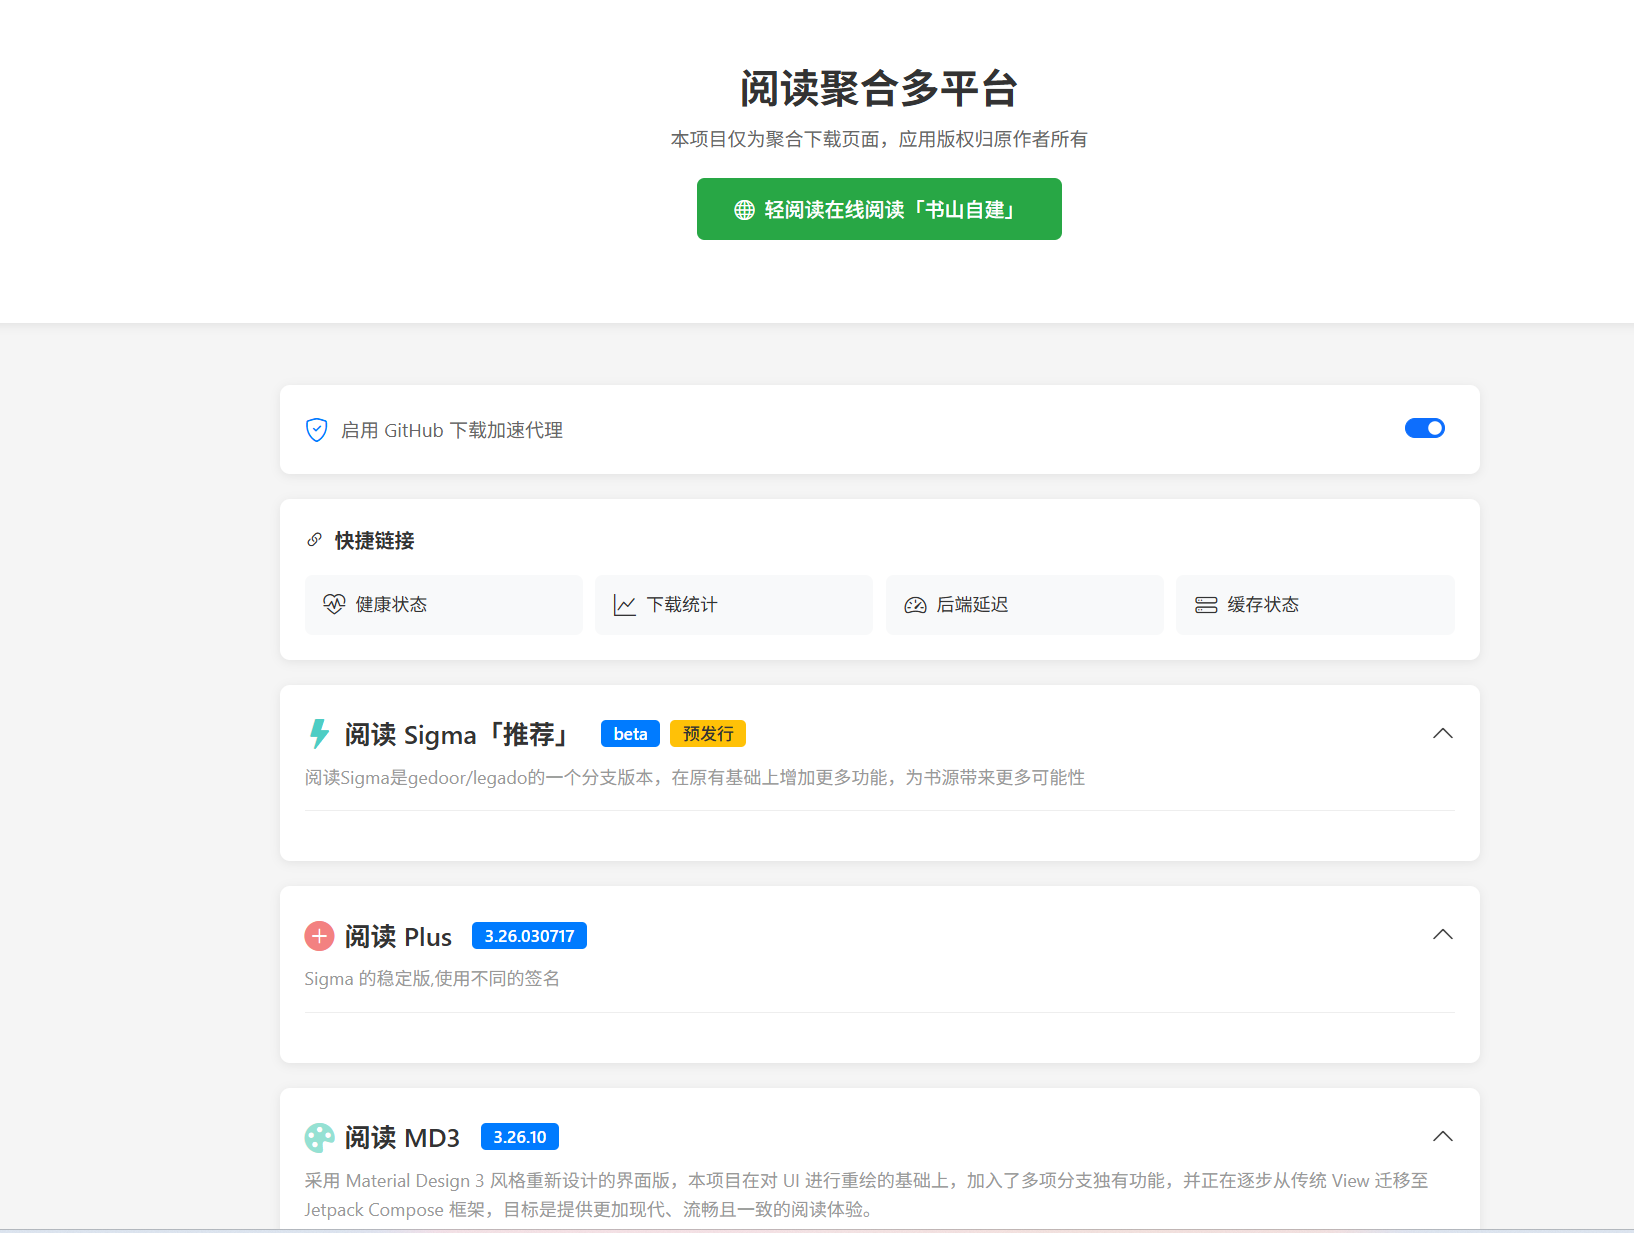Click the shield icon beside 启用 GitHub proxy
The width and height of the screenshot is (1634, 1233).
[316, 429]
